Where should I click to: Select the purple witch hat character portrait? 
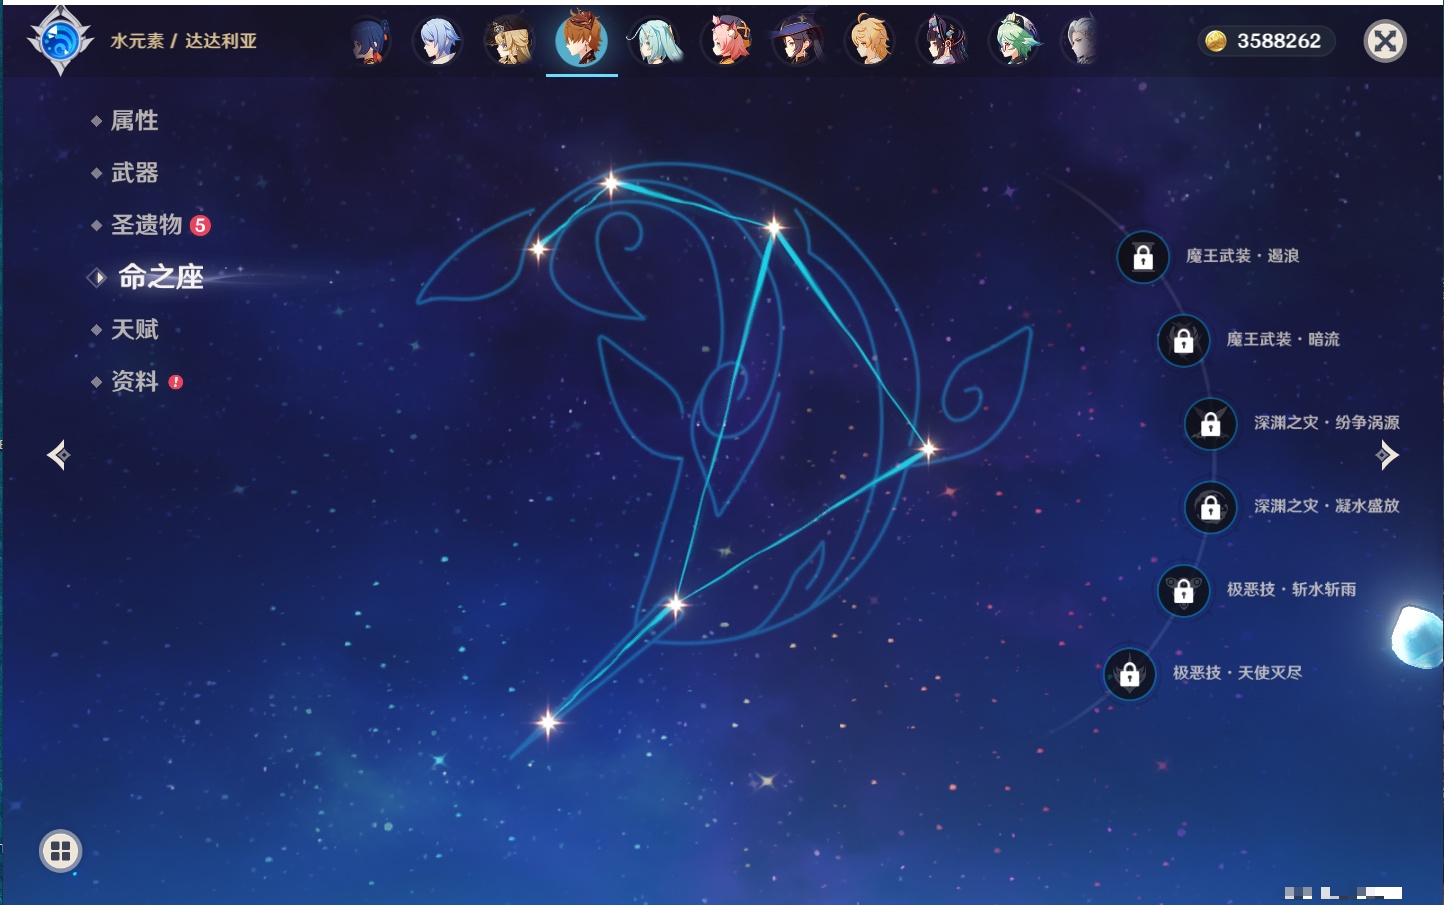[x=798, y=41]
